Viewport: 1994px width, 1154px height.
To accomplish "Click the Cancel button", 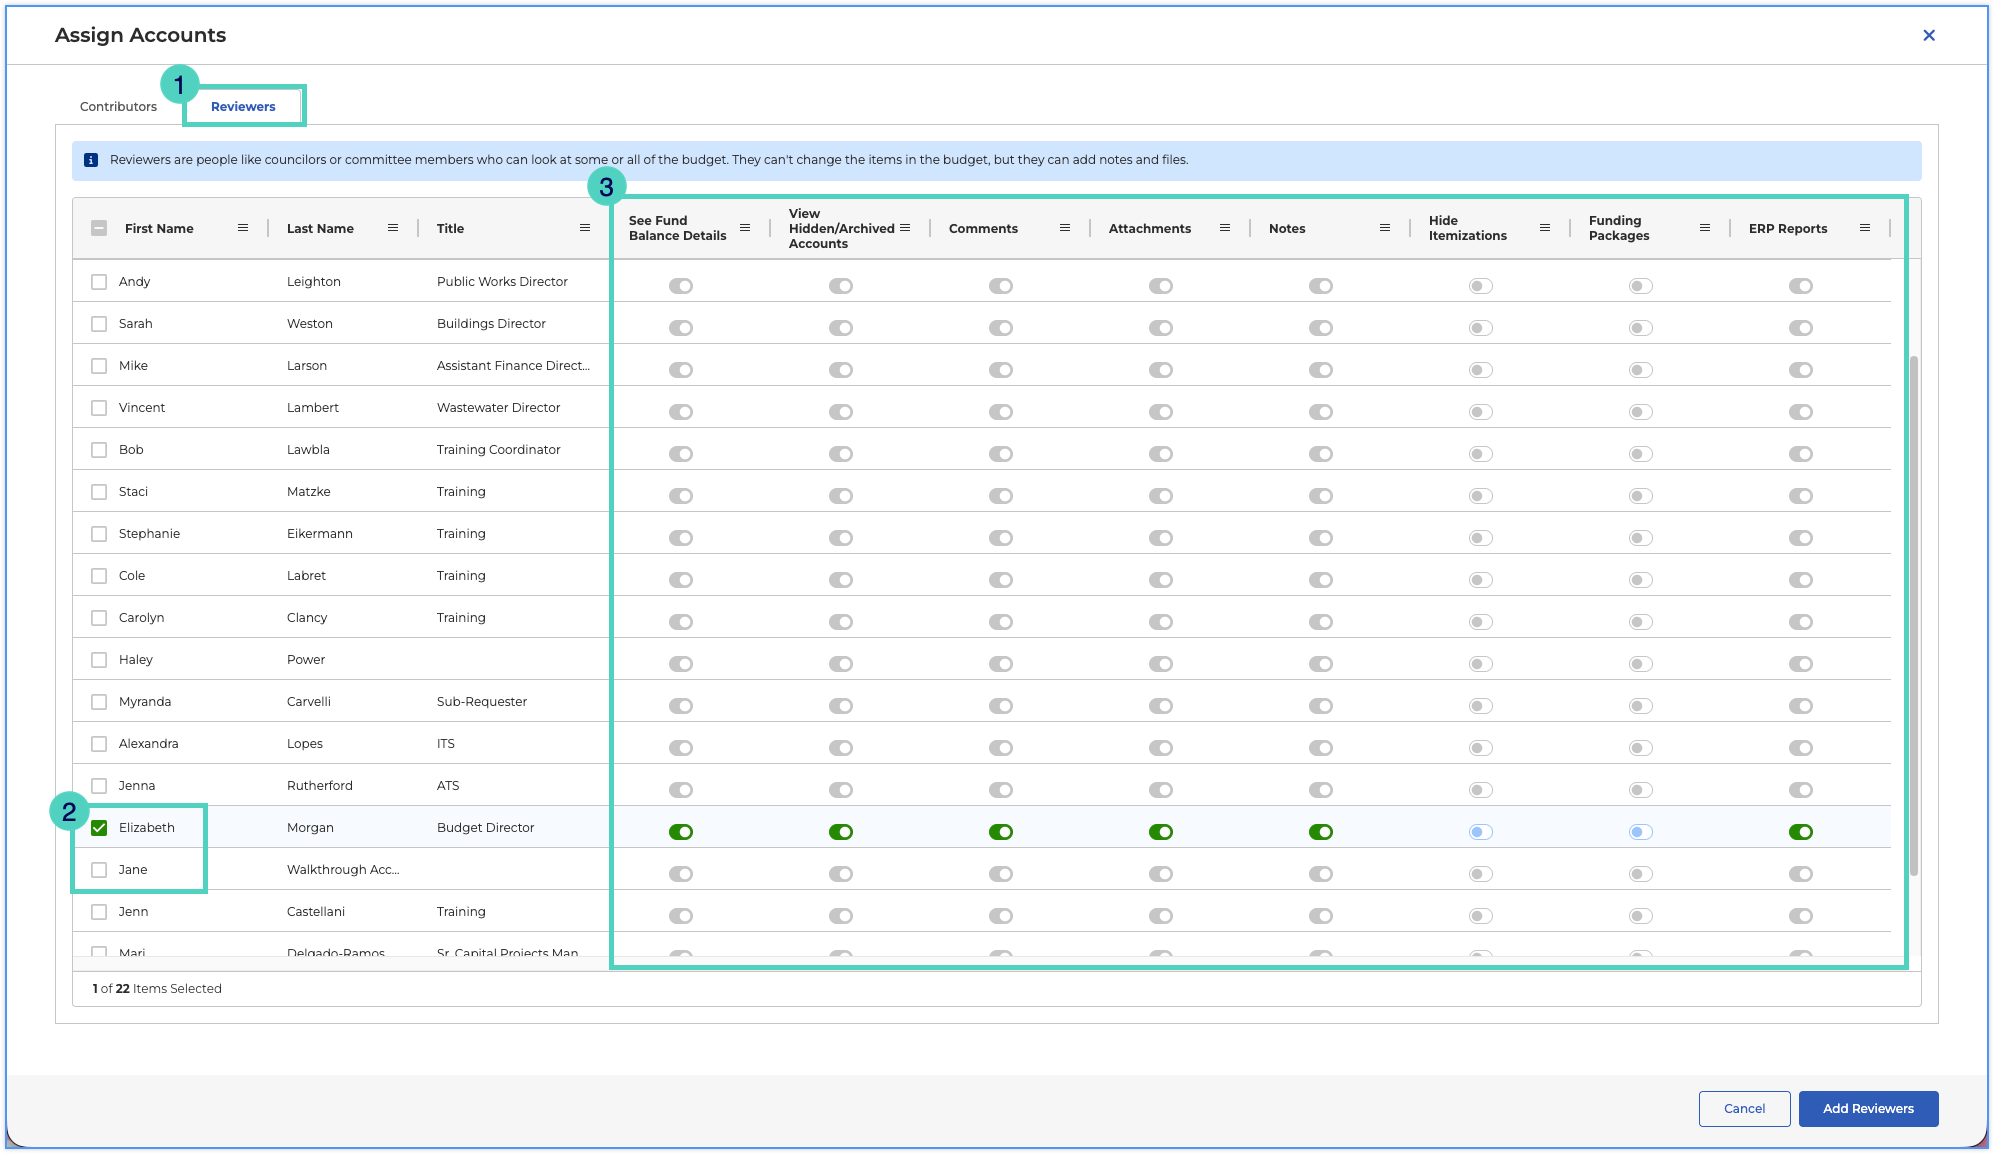I will 1744,1108.
